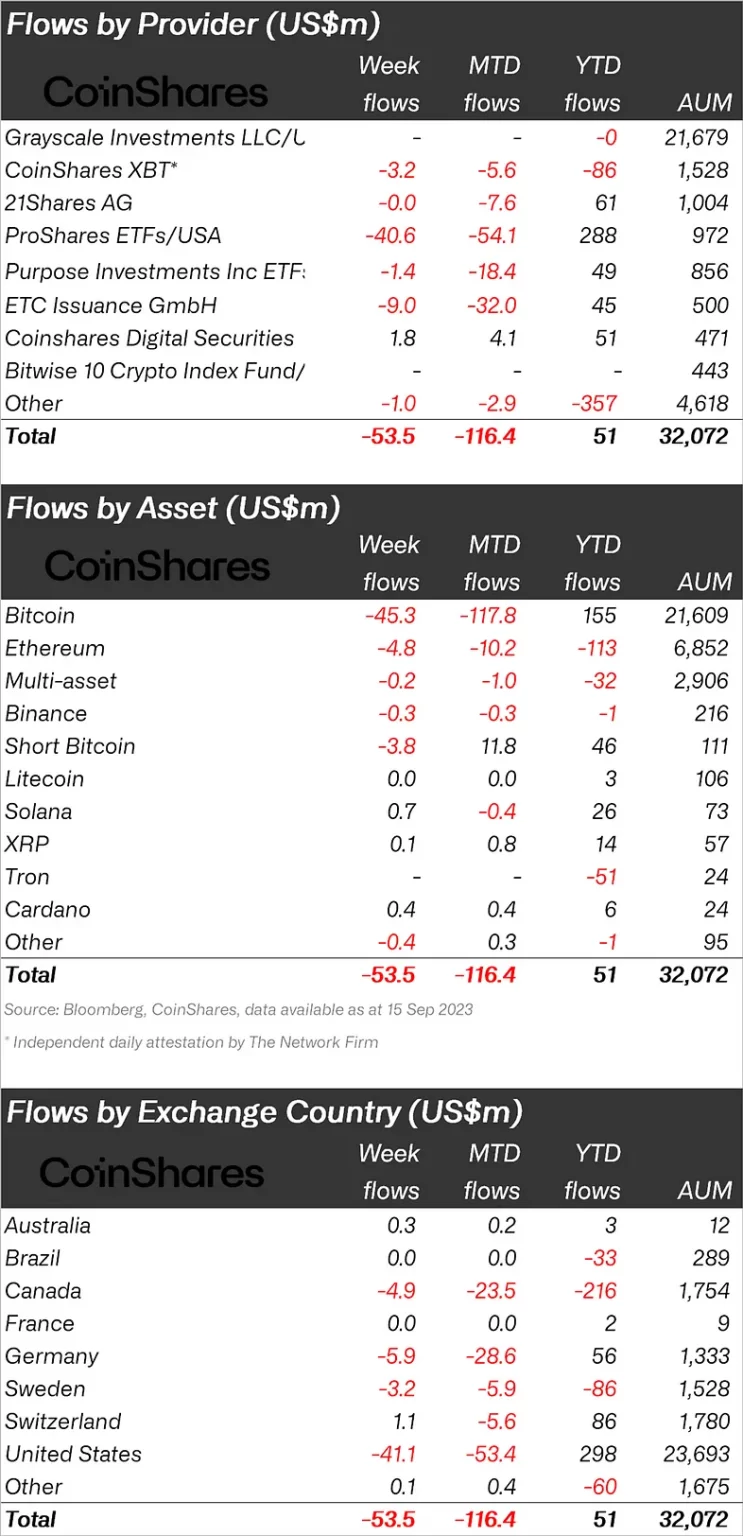The height and width of the screenshot is (1536, 743).
Task: Click the Solana asset row label
Action: tap(39, 812)
